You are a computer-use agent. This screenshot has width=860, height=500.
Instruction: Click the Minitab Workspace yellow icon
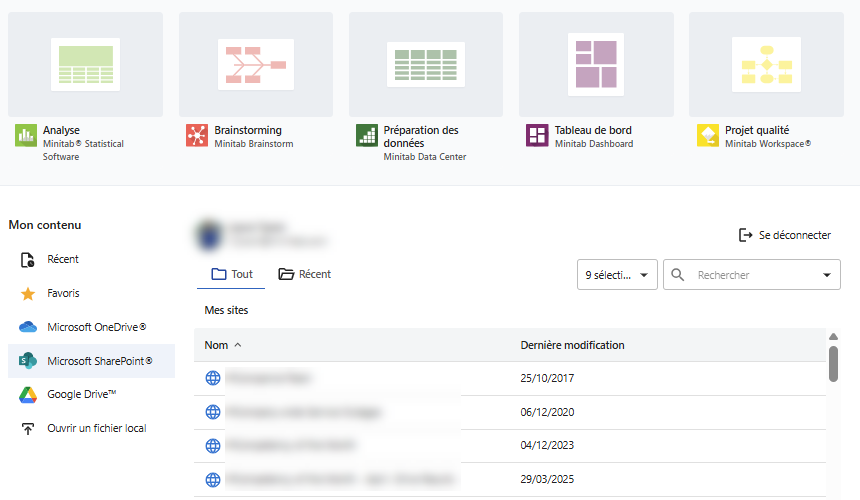point(708,136)
